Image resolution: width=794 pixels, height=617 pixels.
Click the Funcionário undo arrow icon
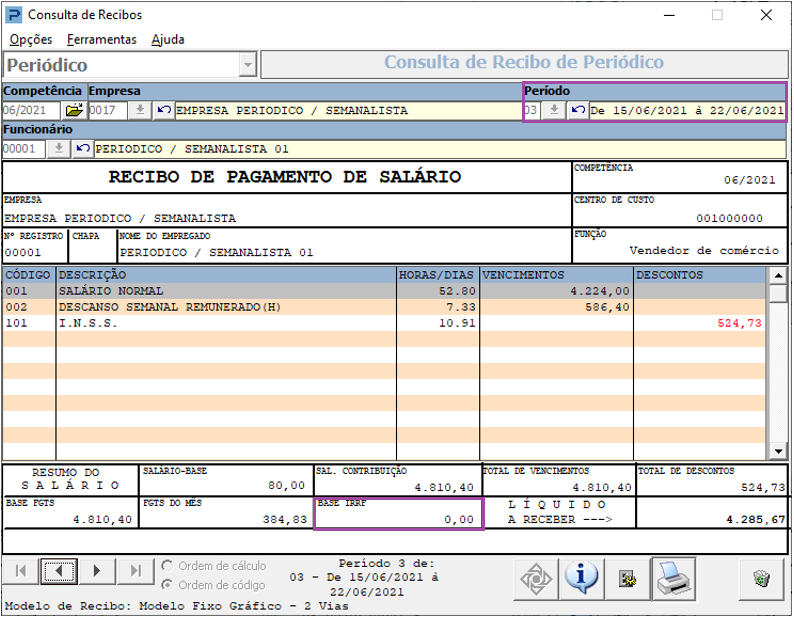83,148
